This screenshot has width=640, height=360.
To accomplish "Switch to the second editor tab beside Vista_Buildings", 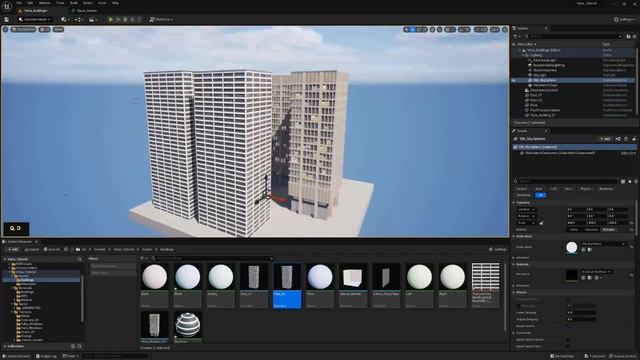I will 87,11.
